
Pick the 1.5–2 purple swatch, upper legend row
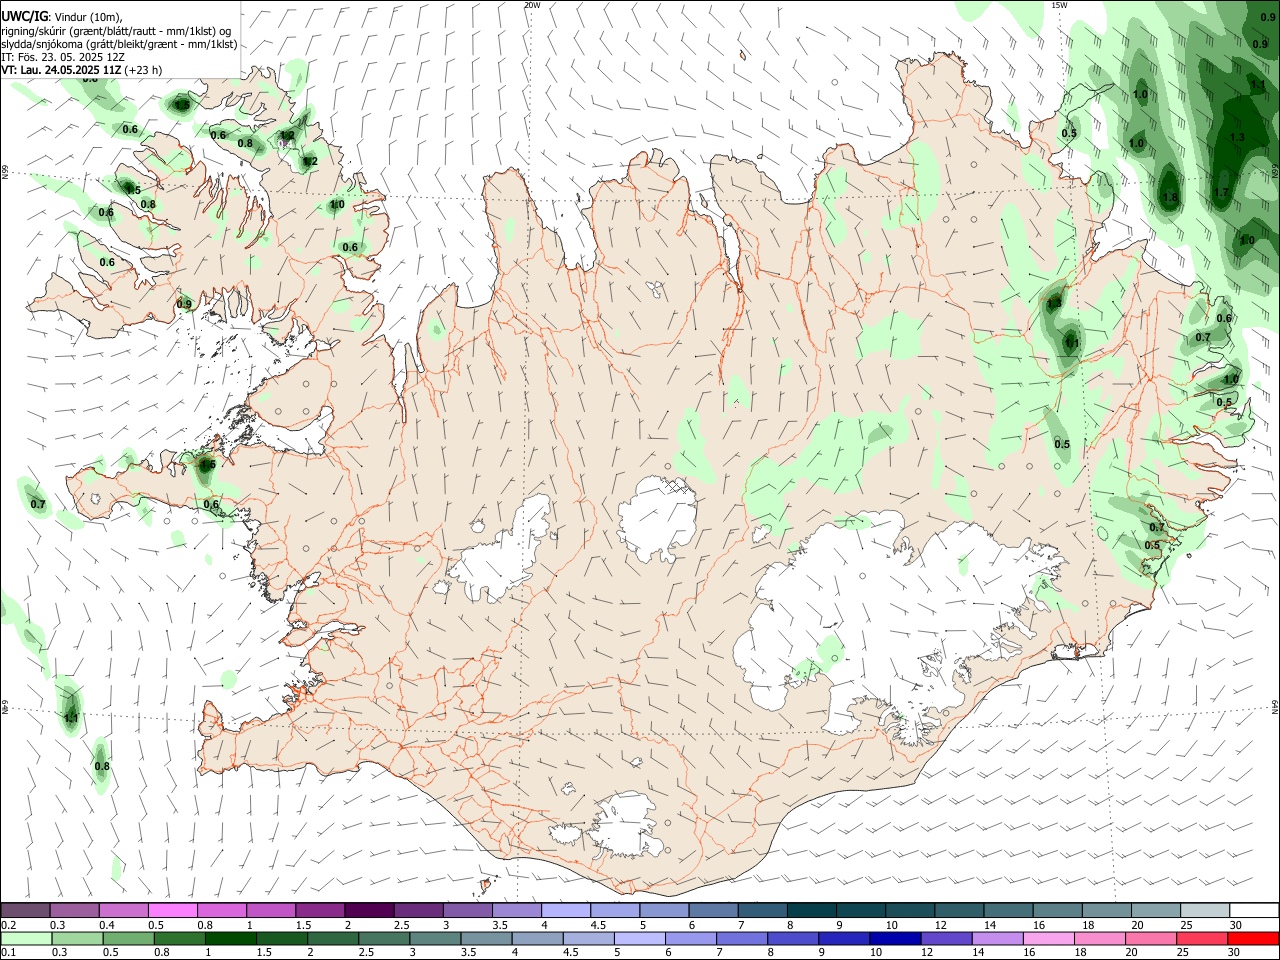click(x=320, y=910)
